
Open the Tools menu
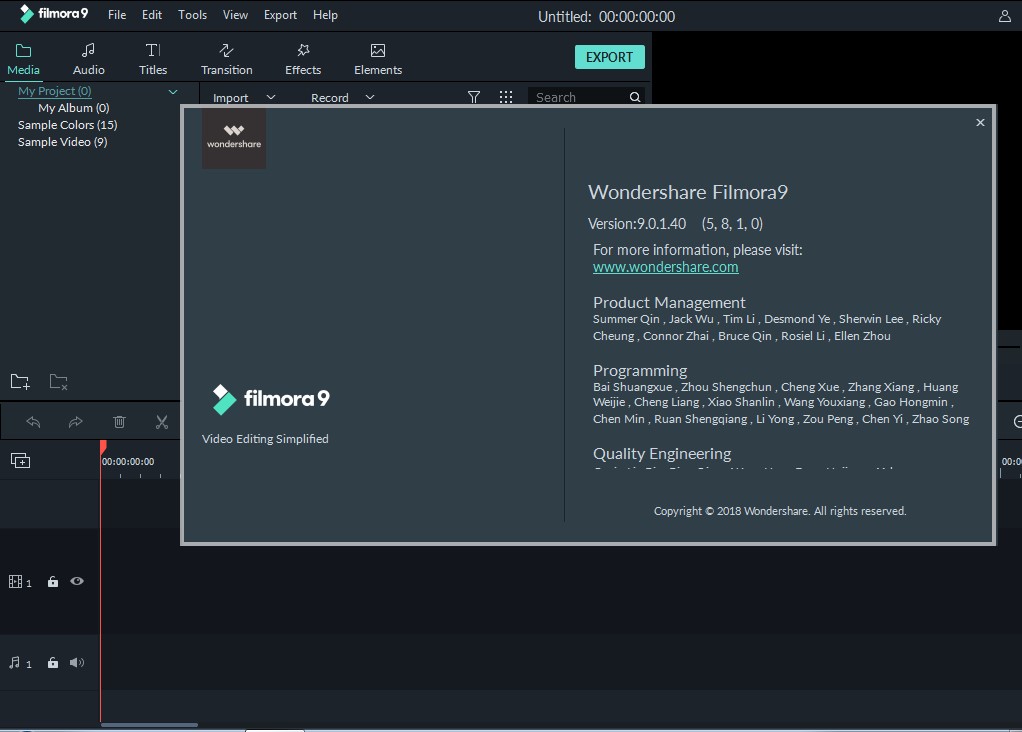click(x=192, y=14)
